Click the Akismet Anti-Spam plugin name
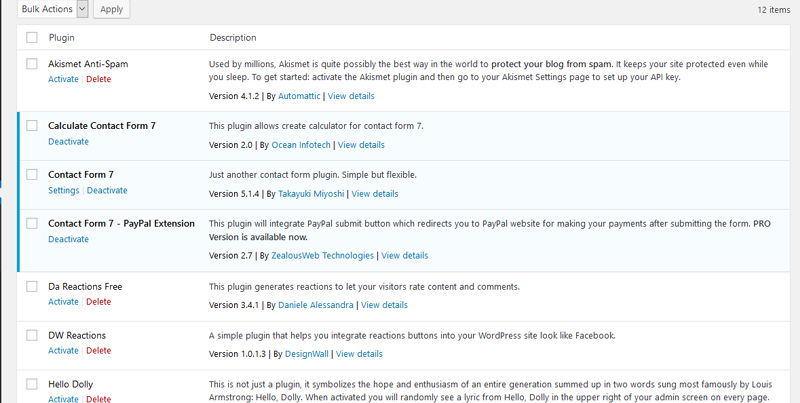Image resolution: width=800 pixels, height=403 pixels. [88, 64]
